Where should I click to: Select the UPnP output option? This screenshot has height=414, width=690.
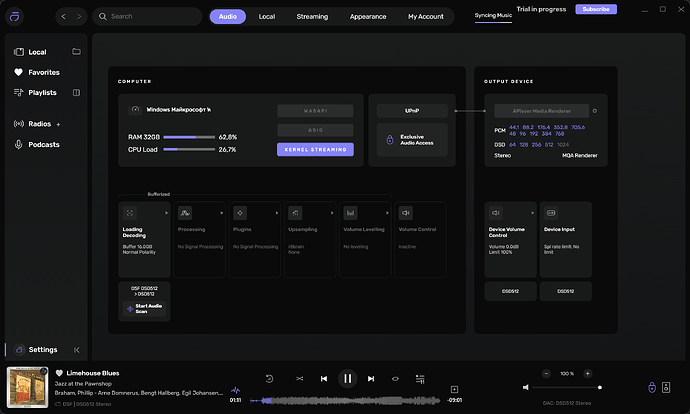[x=412, y=111]
